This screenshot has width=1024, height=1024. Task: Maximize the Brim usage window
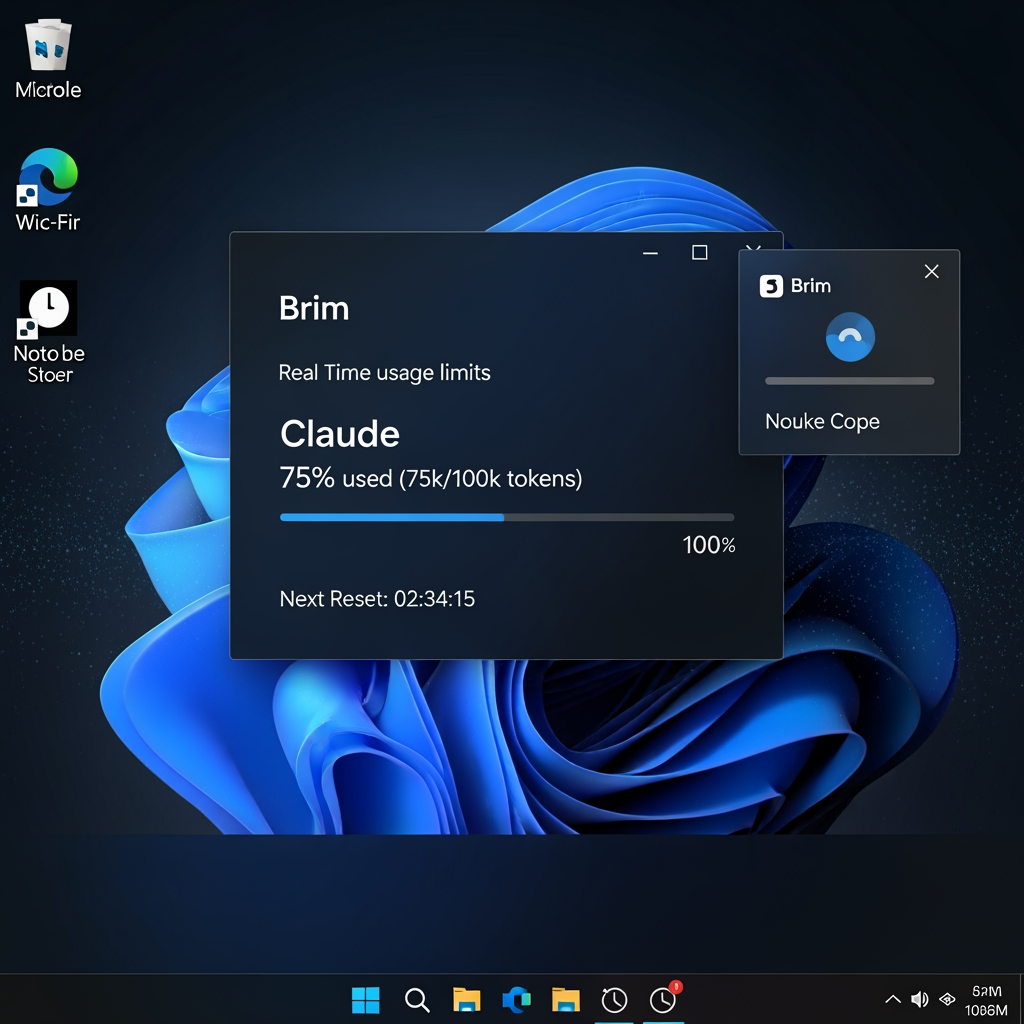[x=699, y=253]
